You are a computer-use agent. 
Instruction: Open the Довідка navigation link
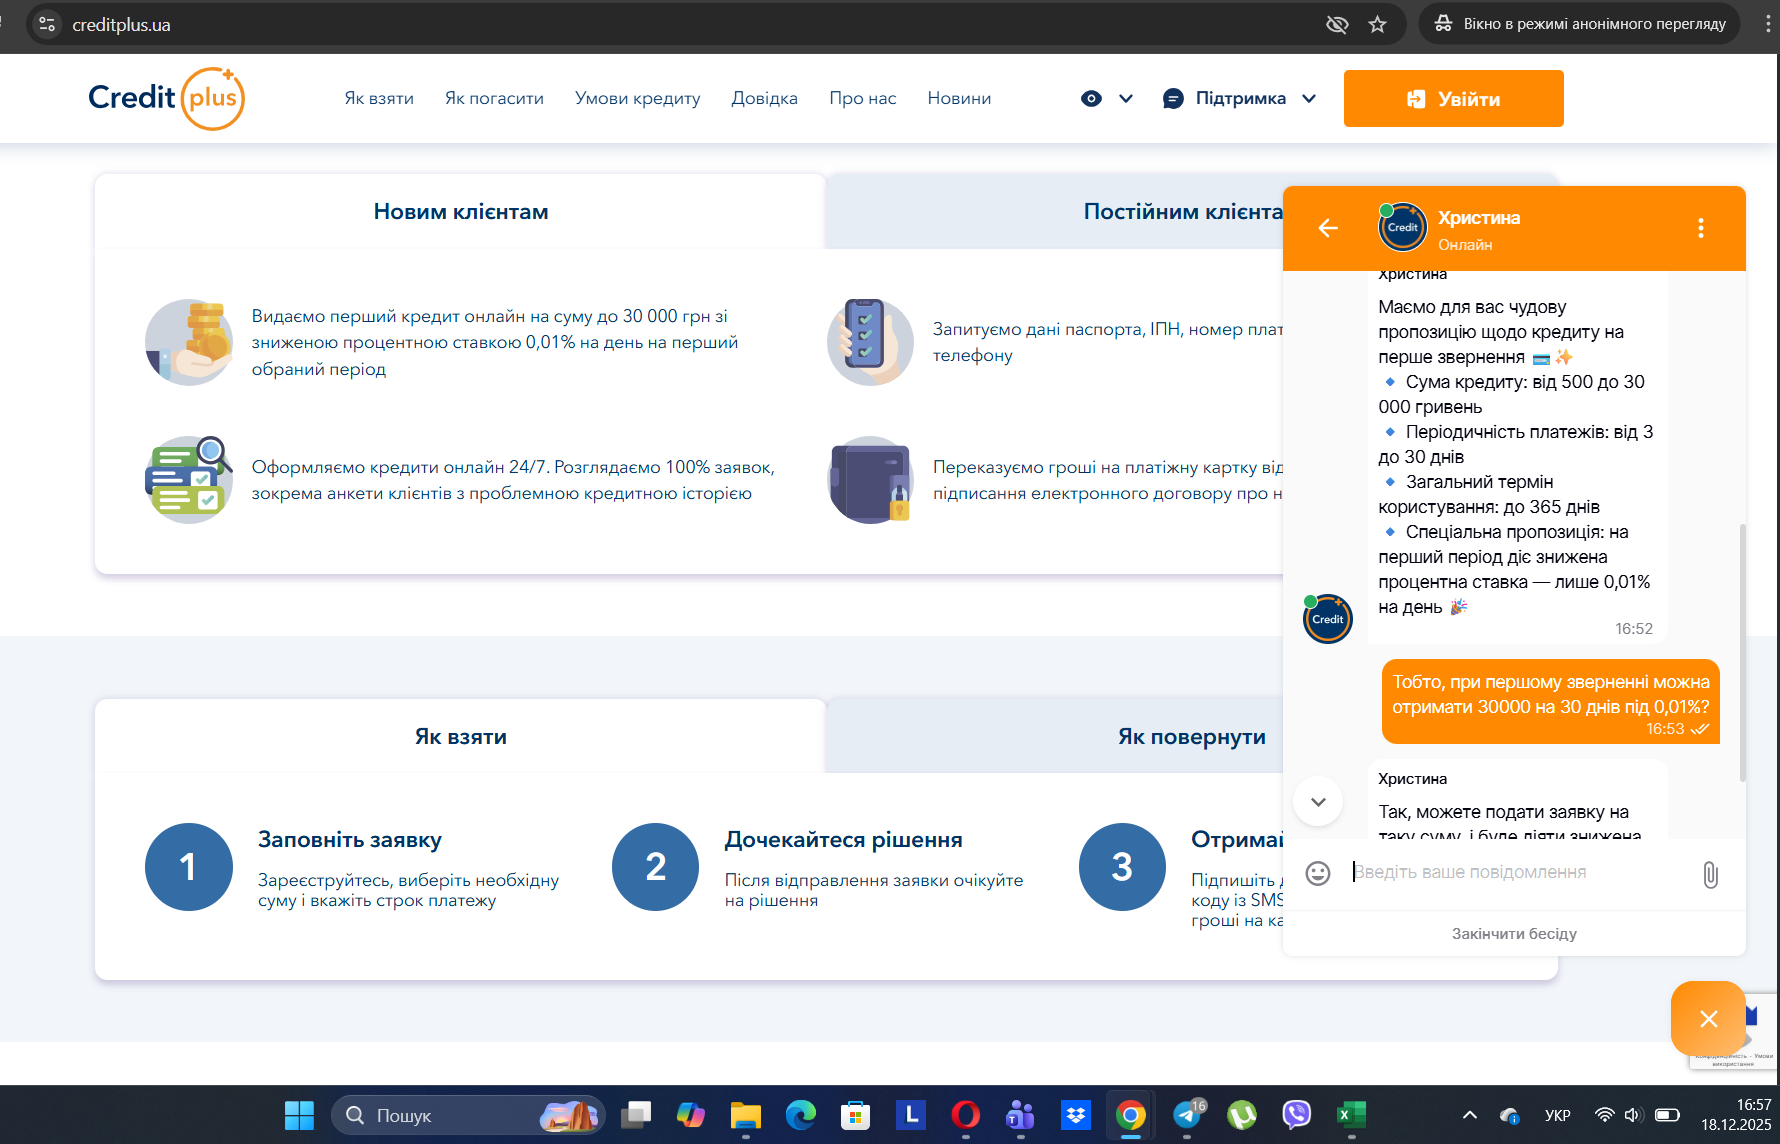[x=765, y=98]
